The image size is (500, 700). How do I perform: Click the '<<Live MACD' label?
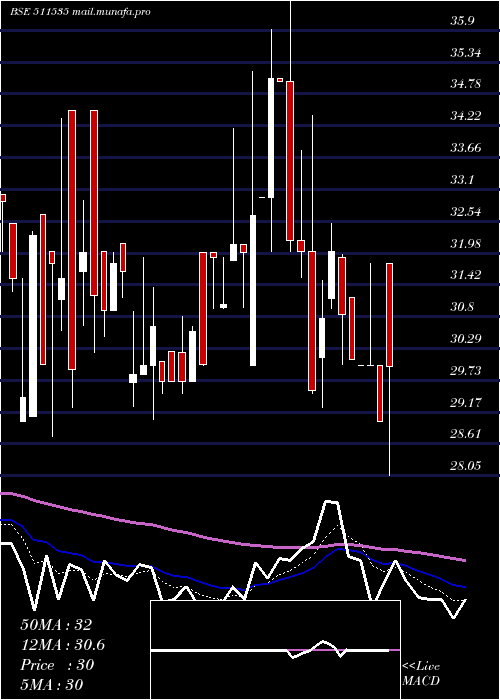[421, 674]
